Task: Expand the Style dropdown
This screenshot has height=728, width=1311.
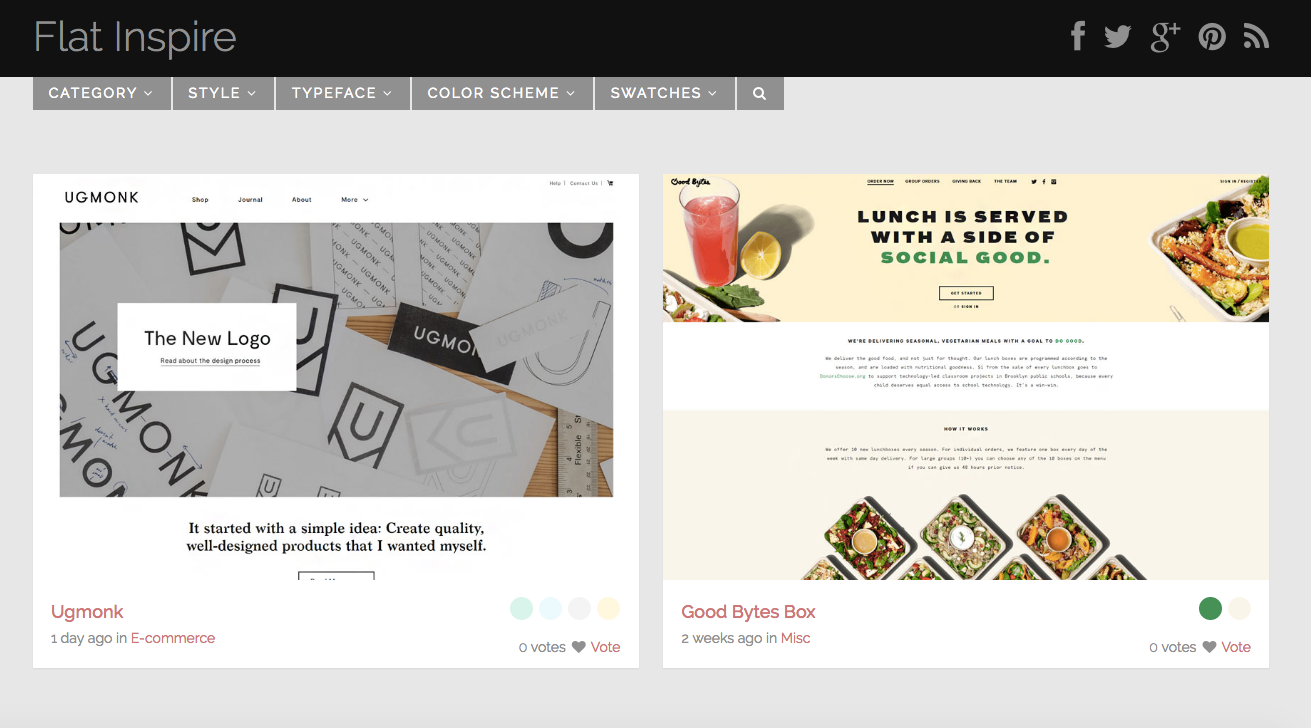Action: (223, 93)
